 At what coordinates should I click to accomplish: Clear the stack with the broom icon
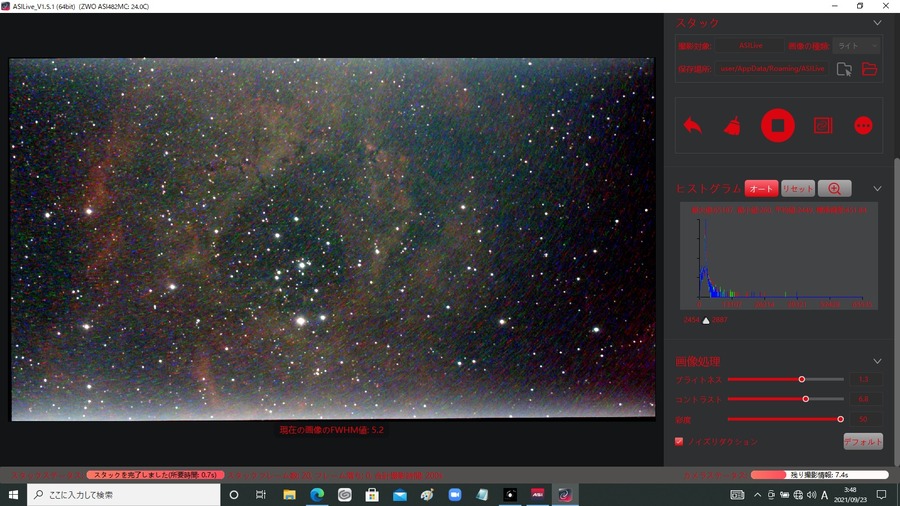click(x=732, y=125)
